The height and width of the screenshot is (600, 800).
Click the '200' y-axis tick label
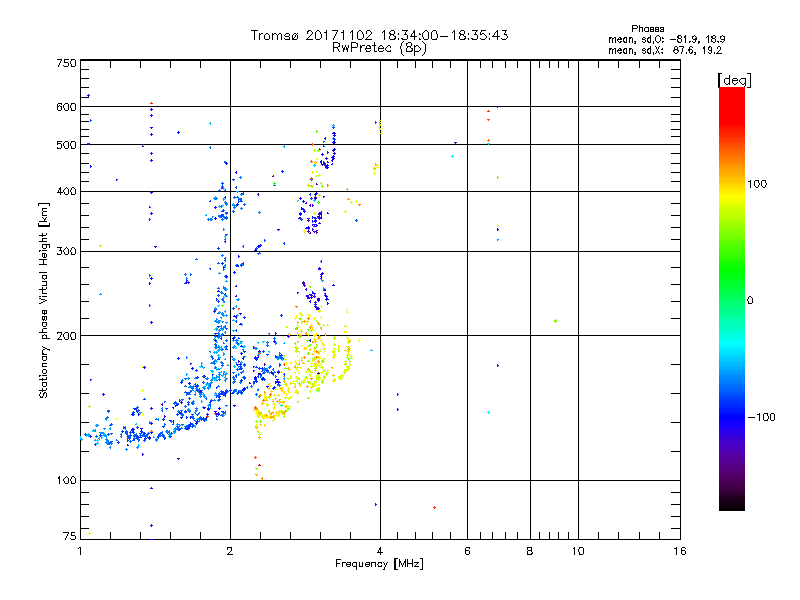[66, 336]
